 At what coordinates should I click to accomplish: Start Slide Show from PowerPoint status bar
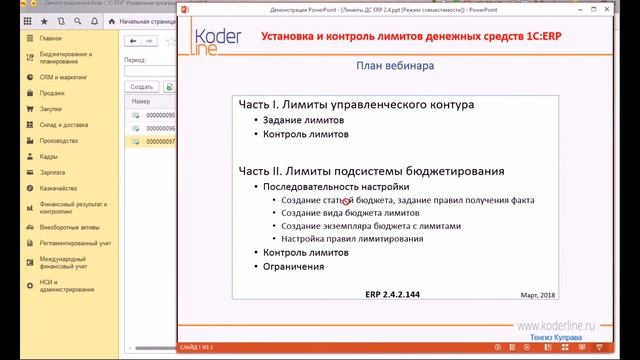[x=599, y=347]
